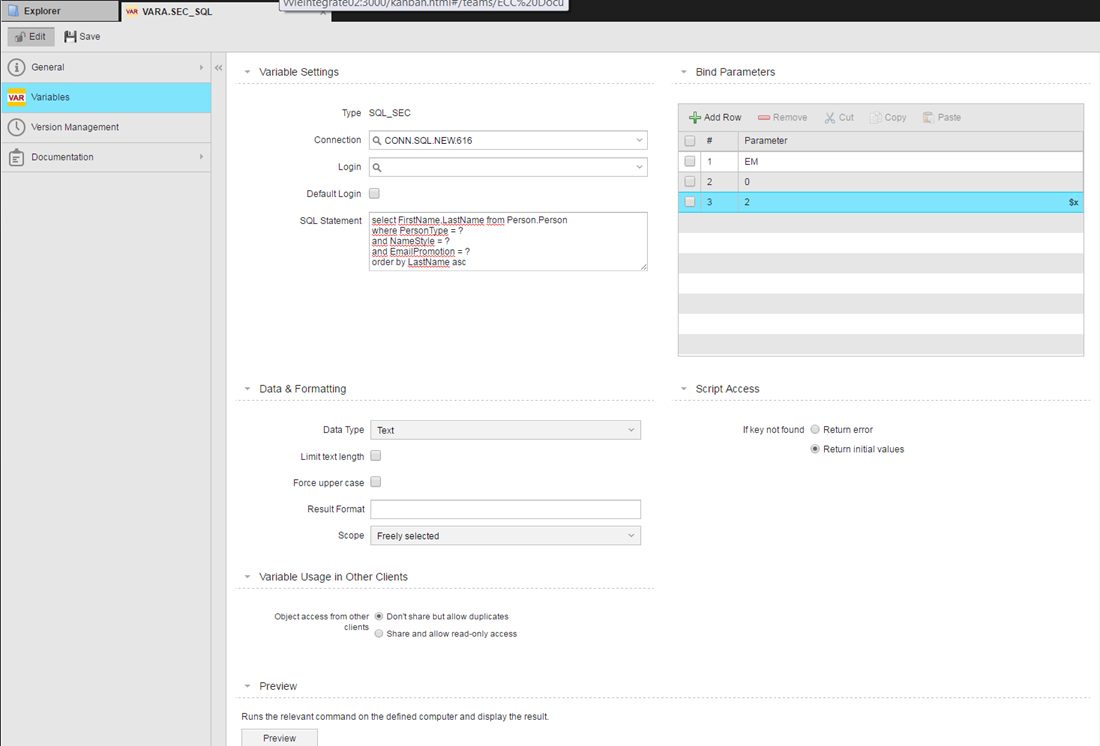Enable the Default Login checkbox
Image resolution: width=1100 pixels, height=746 pixels.
point(375,194)
